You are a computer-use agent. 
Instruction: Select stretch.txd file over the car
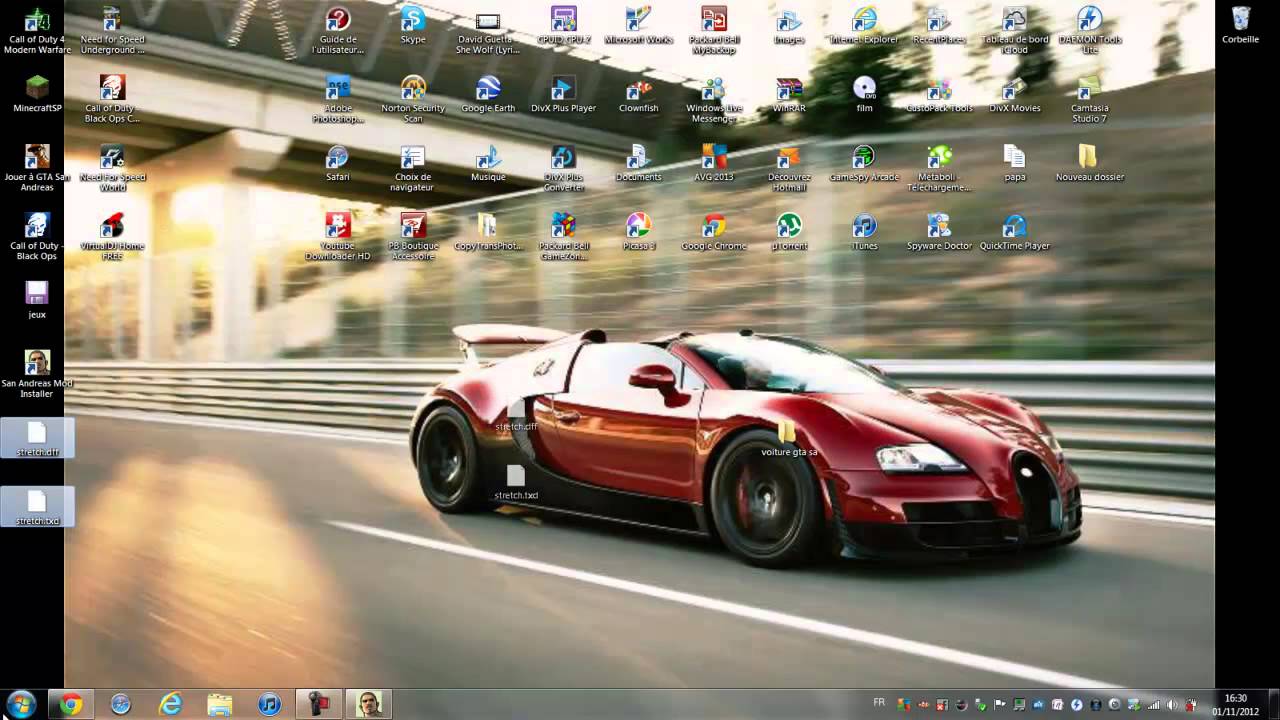[x=516, y=482]
